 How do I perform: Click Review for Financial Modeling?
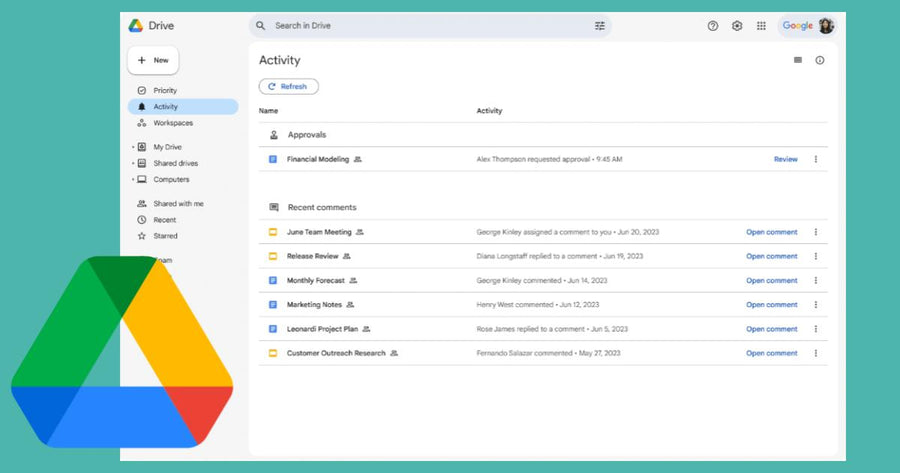(785, 159)
